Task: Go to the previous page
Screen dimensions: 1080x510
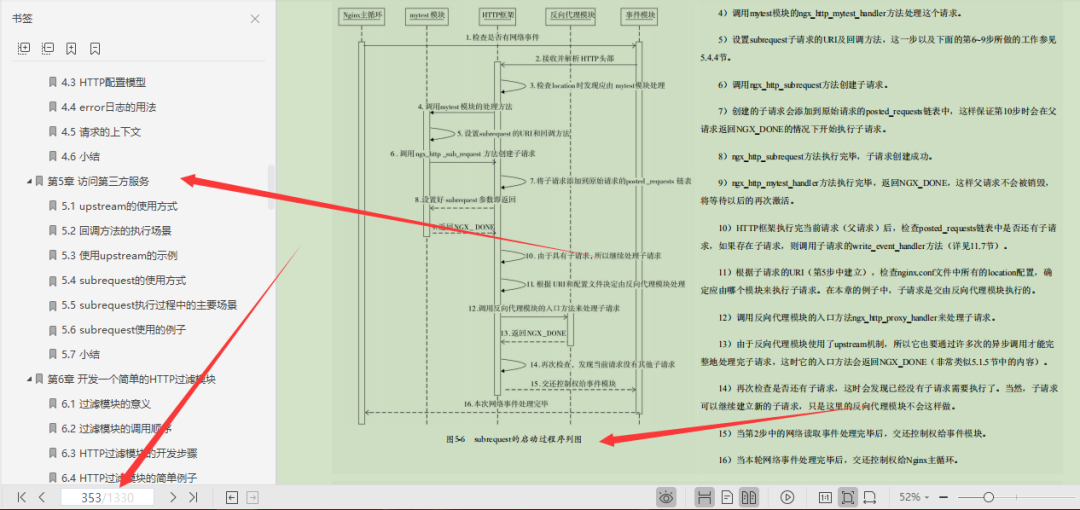Action: [41, 497]
